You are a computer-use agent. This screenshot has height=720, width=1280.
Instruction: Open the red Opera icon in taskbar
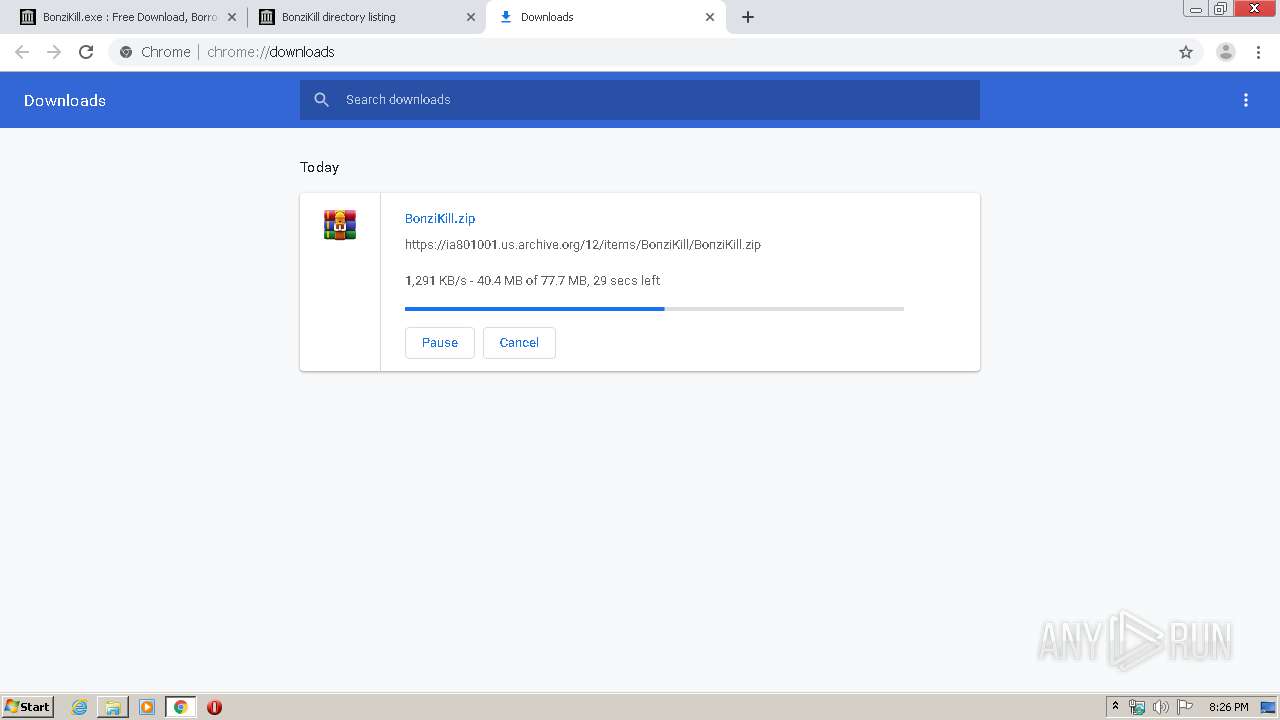tap(214, 707)
